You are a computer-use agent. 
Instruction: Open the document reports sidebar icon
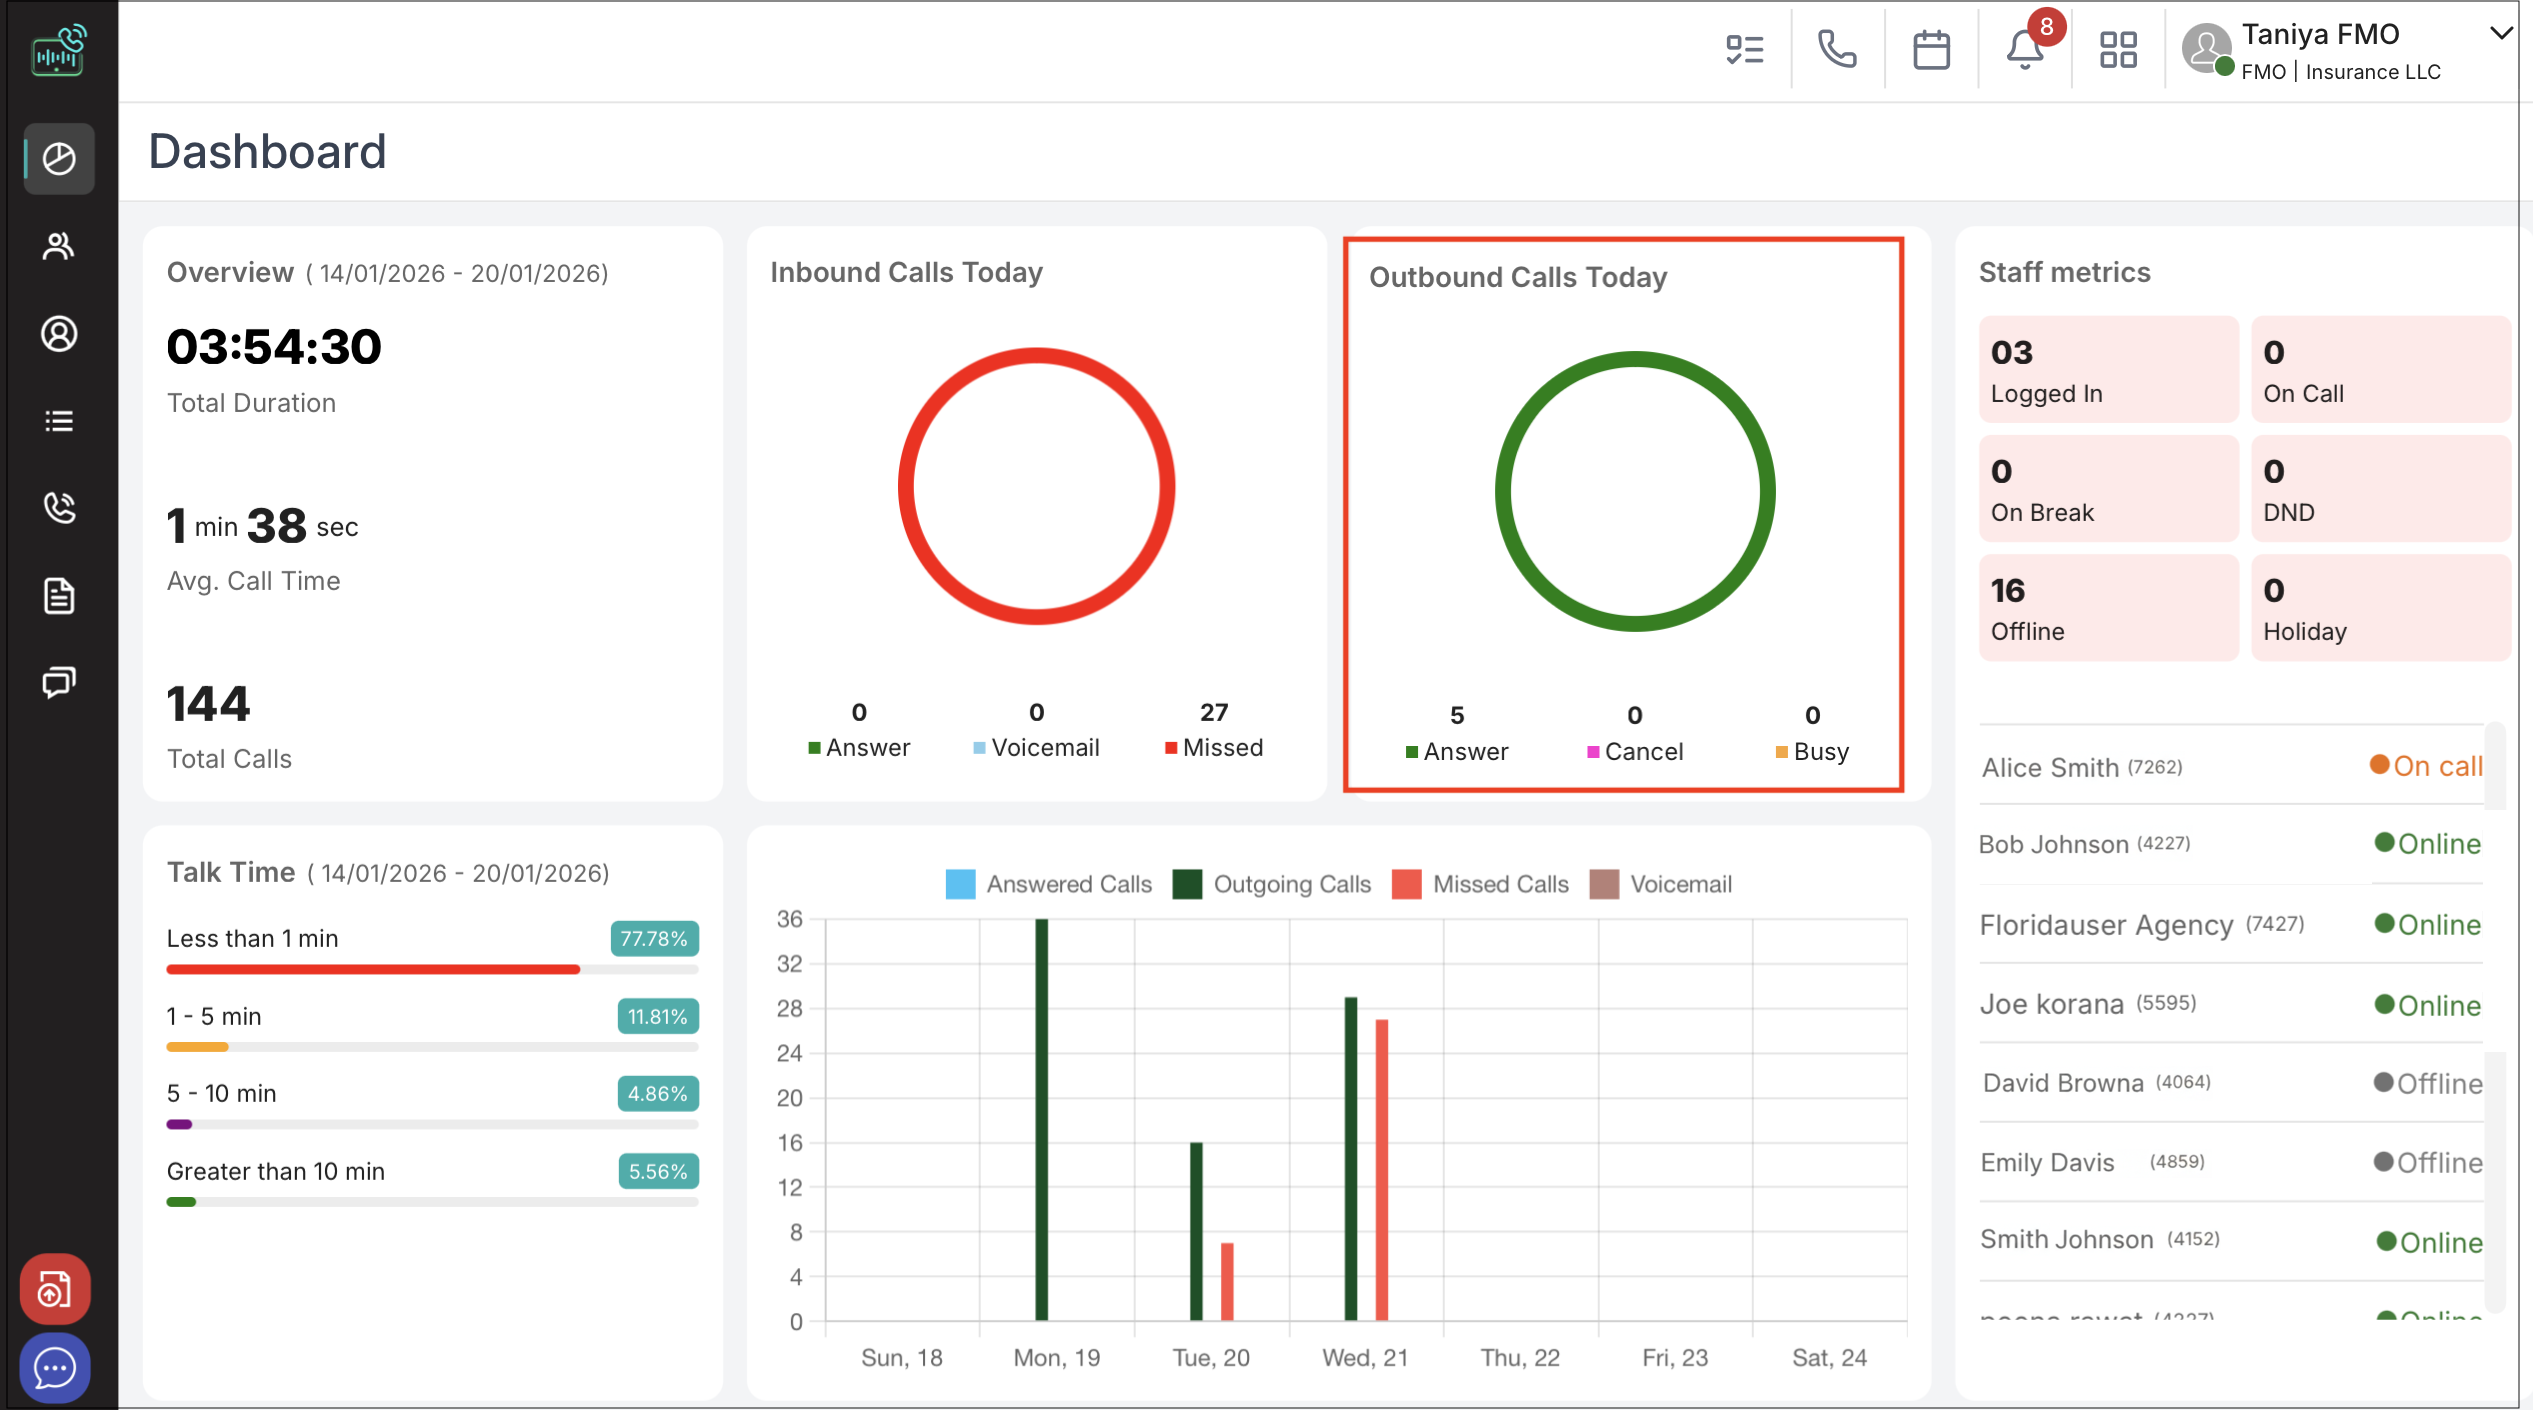[x=59, y=596]
